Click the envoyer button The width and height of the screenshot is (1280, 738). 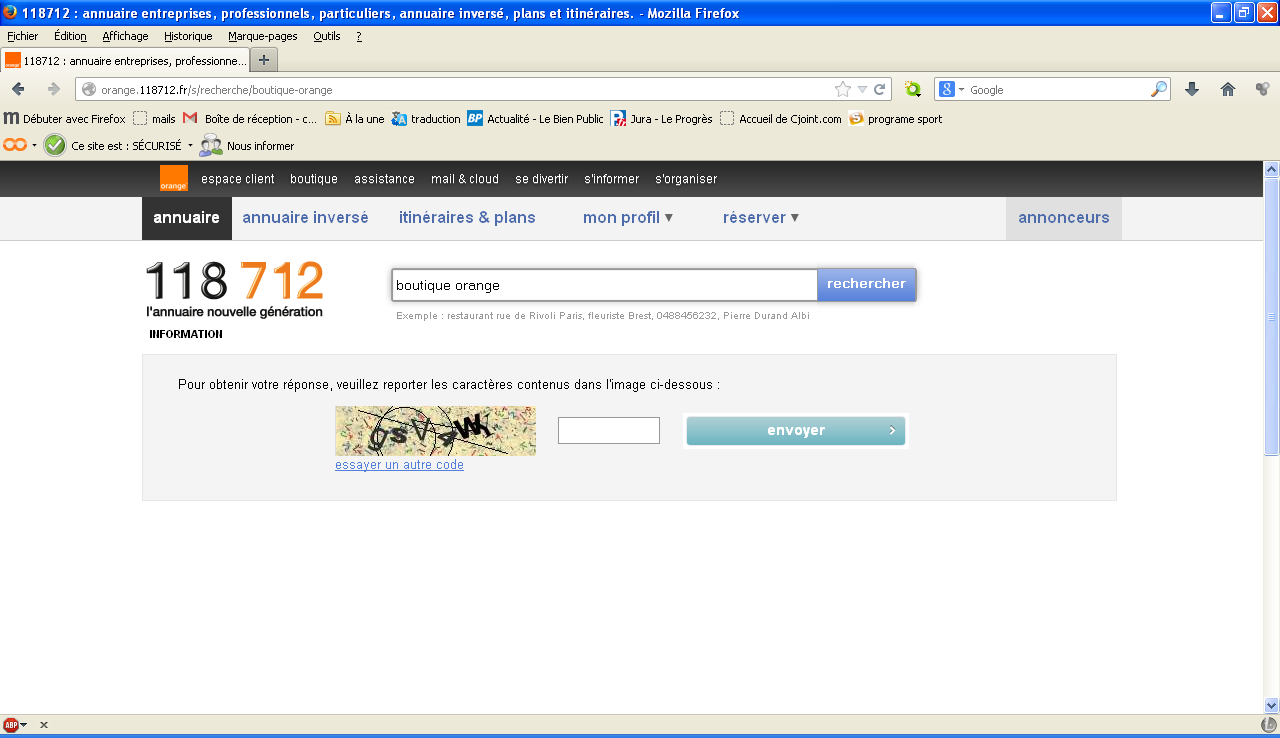(796, 431)
